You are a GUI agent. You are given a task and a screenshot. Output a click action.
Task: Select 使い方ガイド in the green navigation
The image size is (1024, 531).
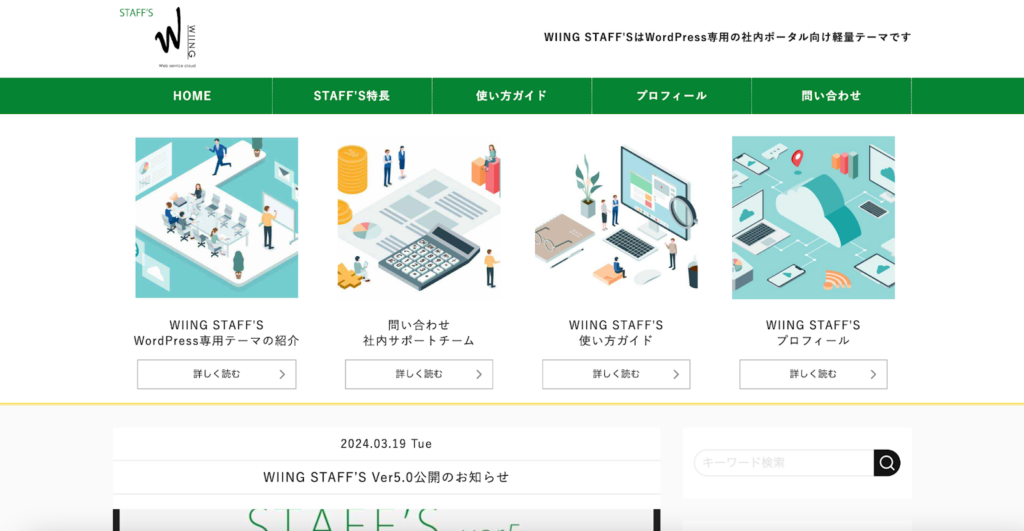click(x=512, y=96)
